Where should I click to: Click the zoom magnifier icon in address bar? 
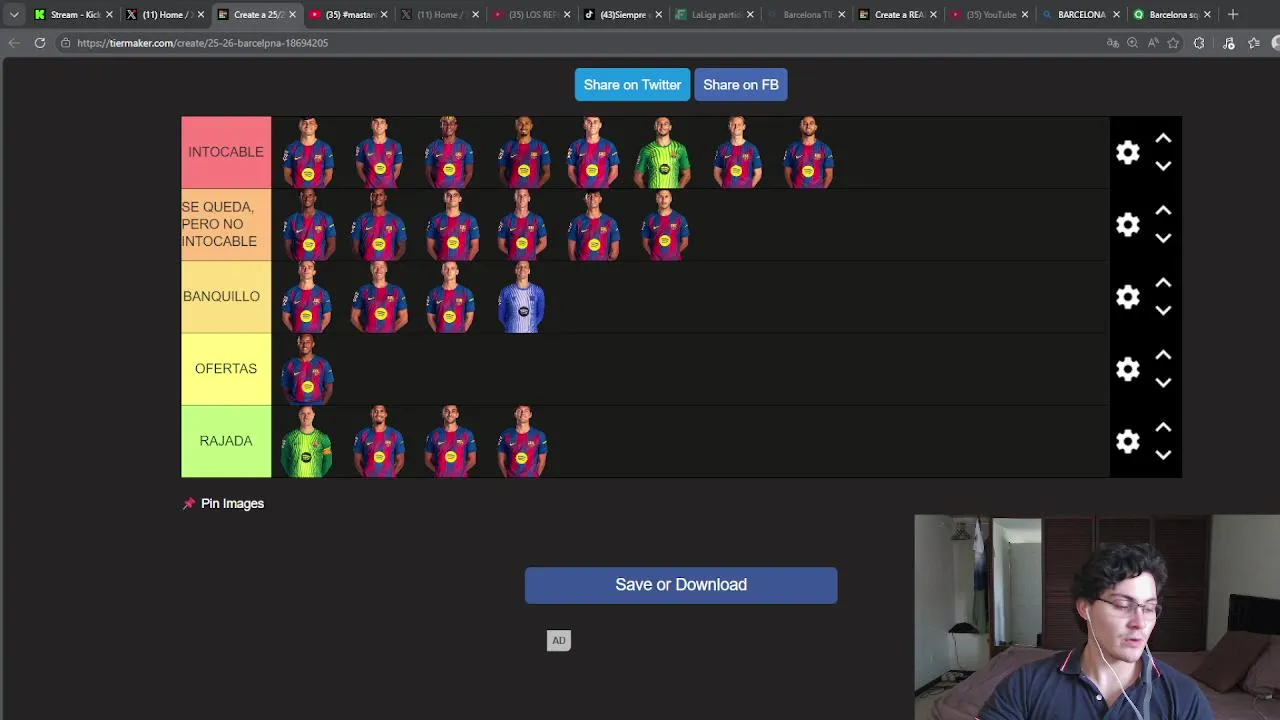[x=1132, y=43]
